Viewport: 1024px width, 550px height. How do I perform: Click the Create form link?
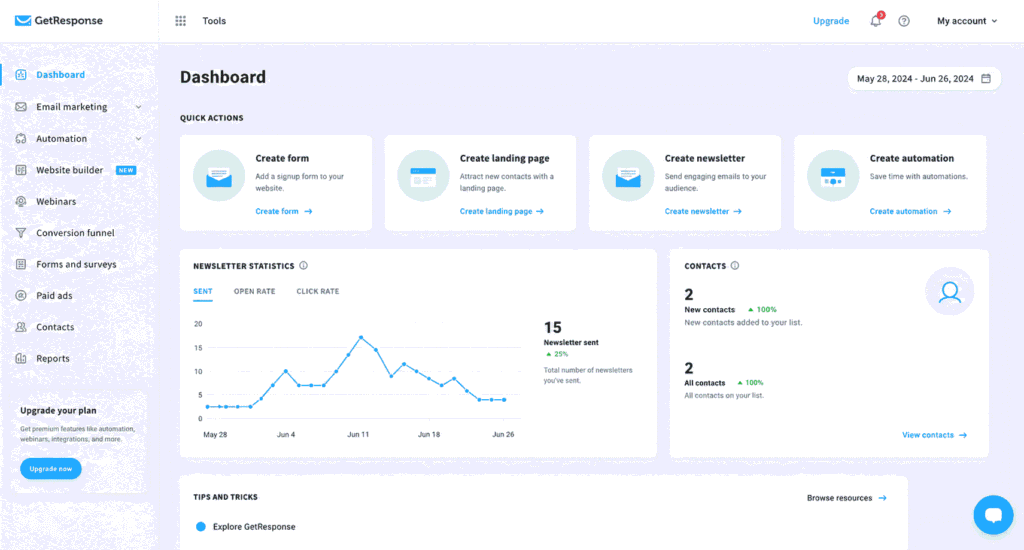284,211
